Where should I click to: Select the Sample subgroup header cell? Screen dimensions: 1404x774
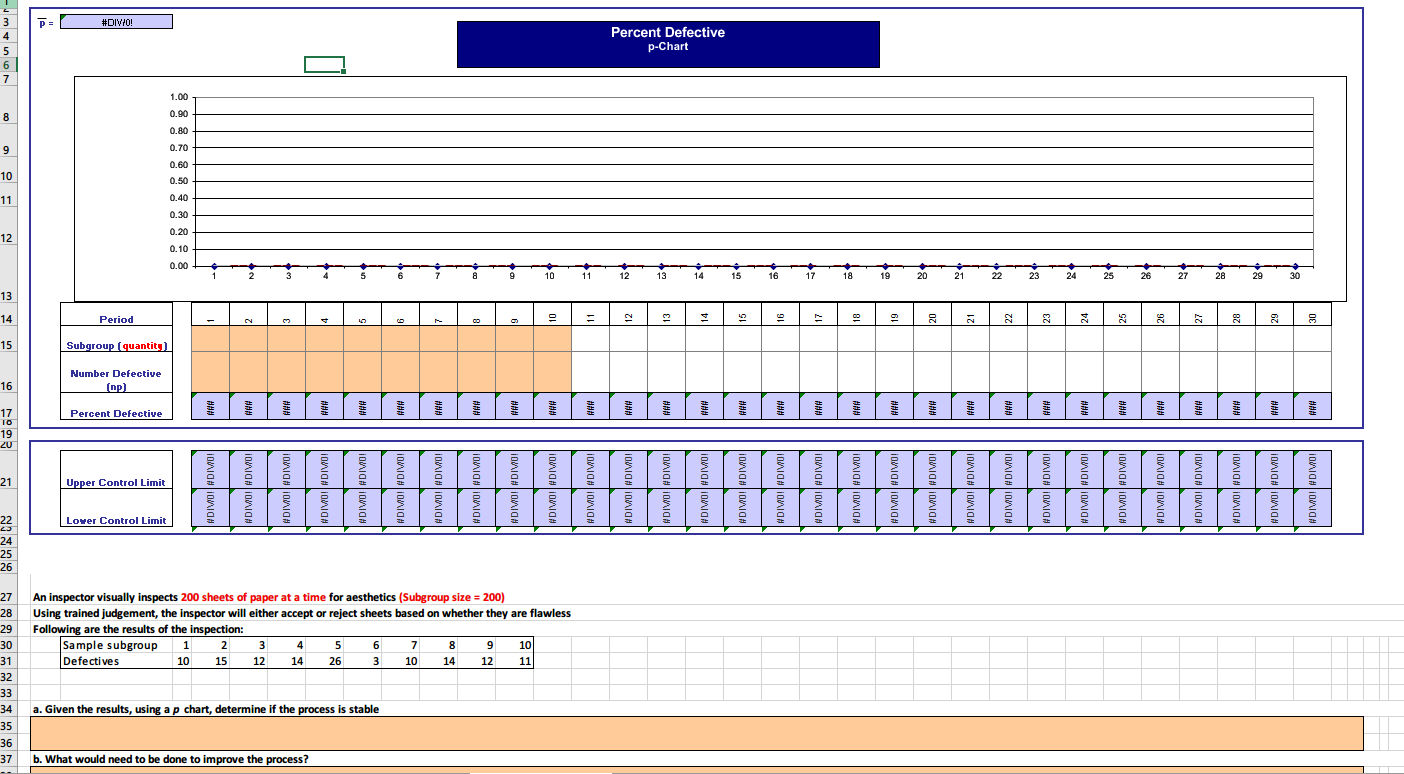(110, 645)
